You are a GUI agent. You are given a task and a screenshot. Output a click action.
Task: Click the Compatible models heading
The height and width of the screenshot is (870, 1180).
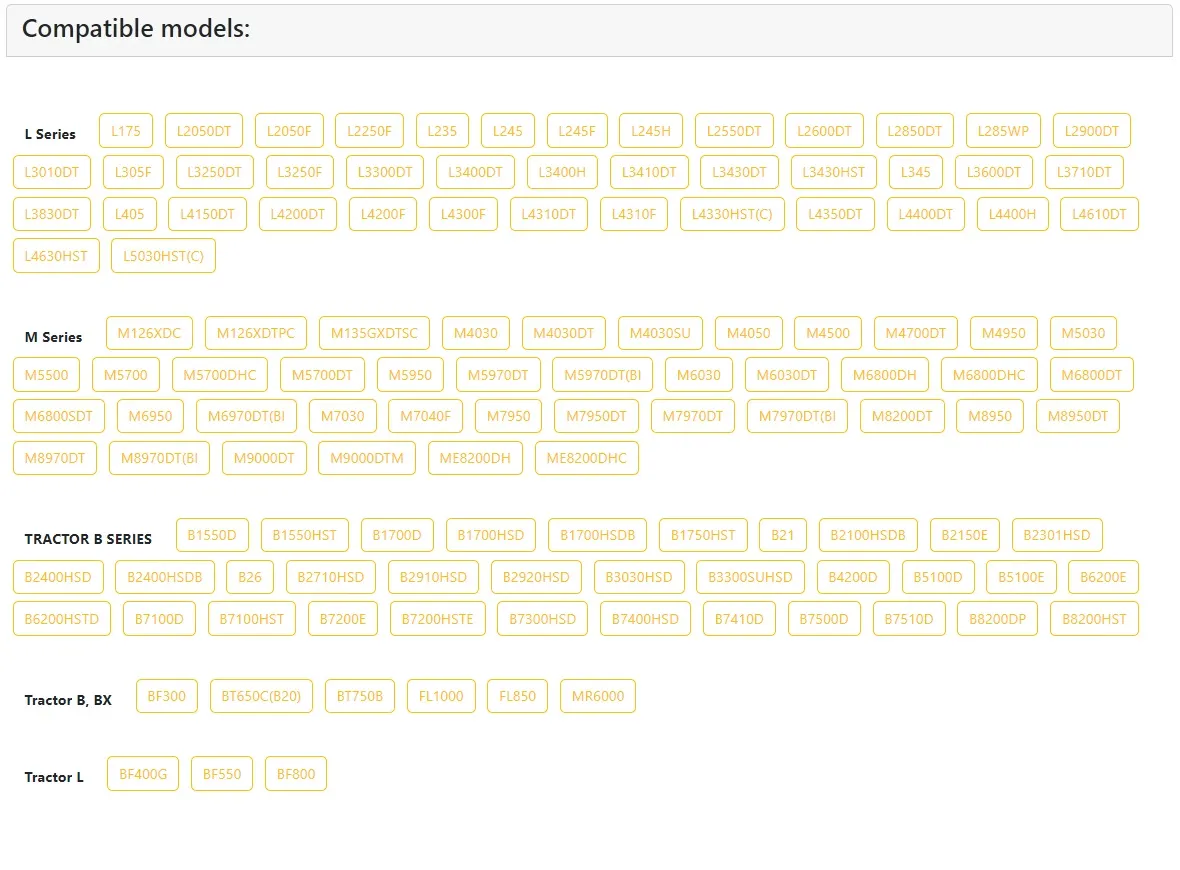[x=136, y=29]
